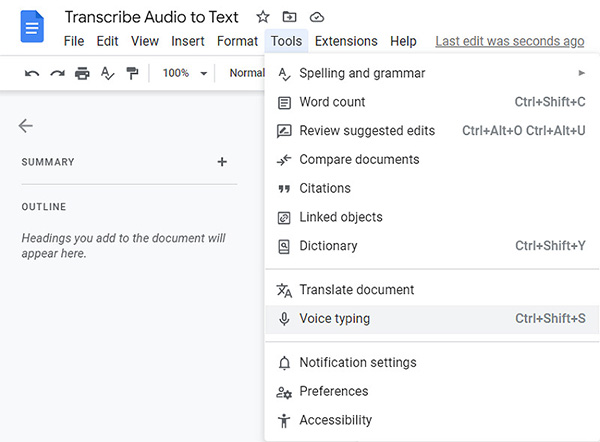
Task: Open Accessibility settings entry
Action: click(432, 420)
